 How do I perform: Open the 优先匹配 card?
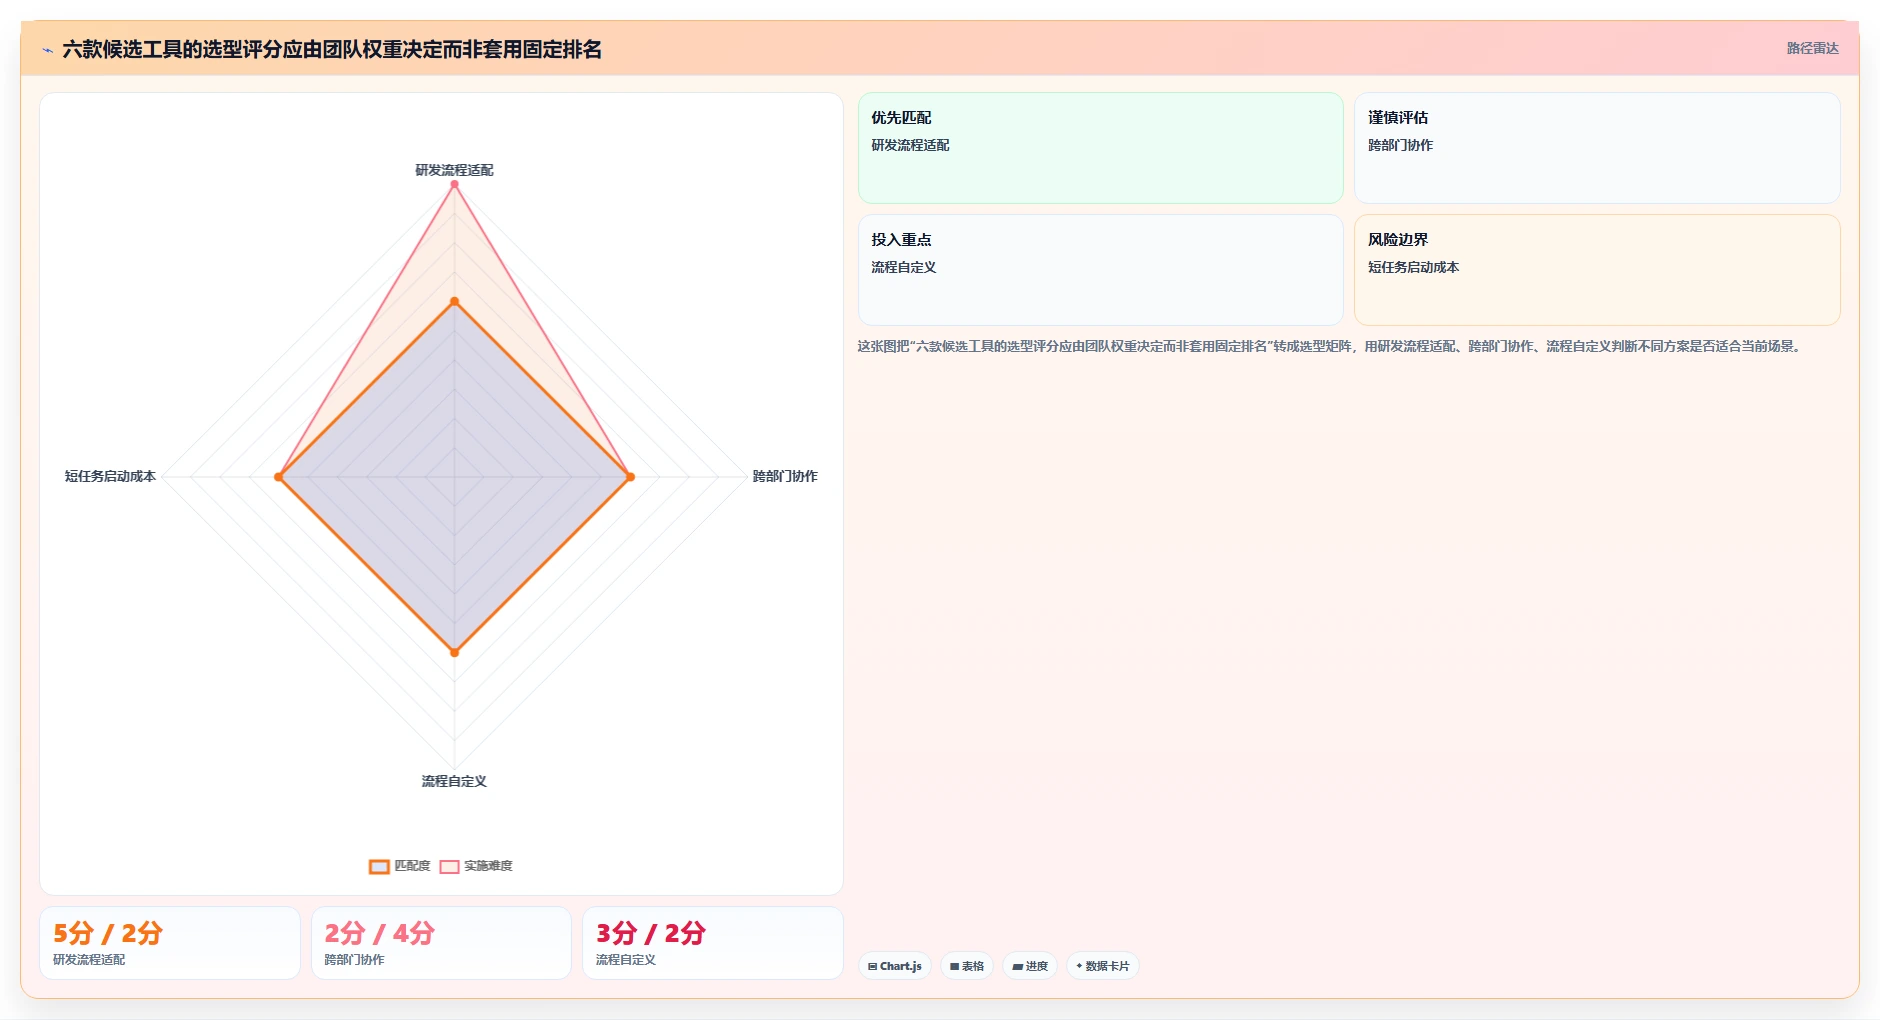coord(1100,148)
